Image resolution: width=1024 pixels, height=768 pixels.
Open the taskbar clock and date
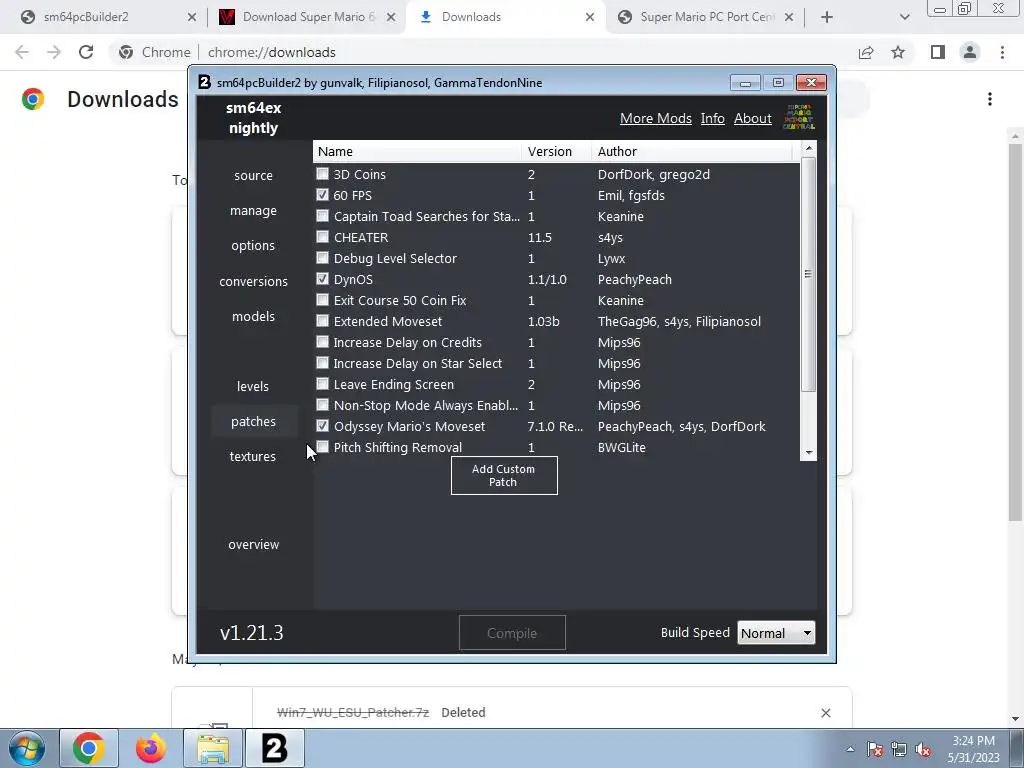click(x=973, y=749)
